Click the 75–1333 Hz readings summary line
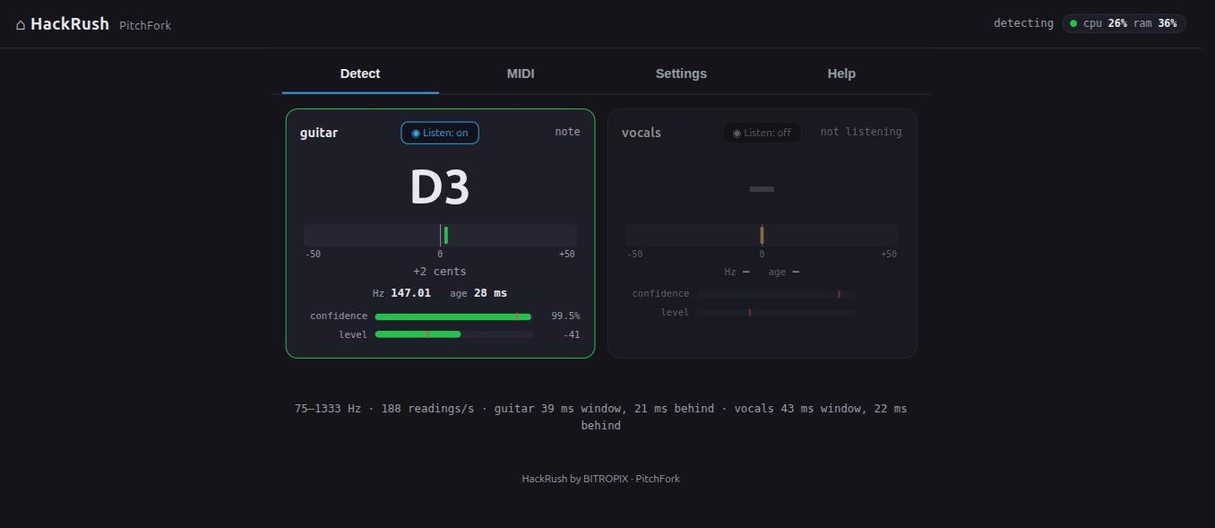Image resolution: width=1215 pixels, height=528 pixels. [601, 417]
